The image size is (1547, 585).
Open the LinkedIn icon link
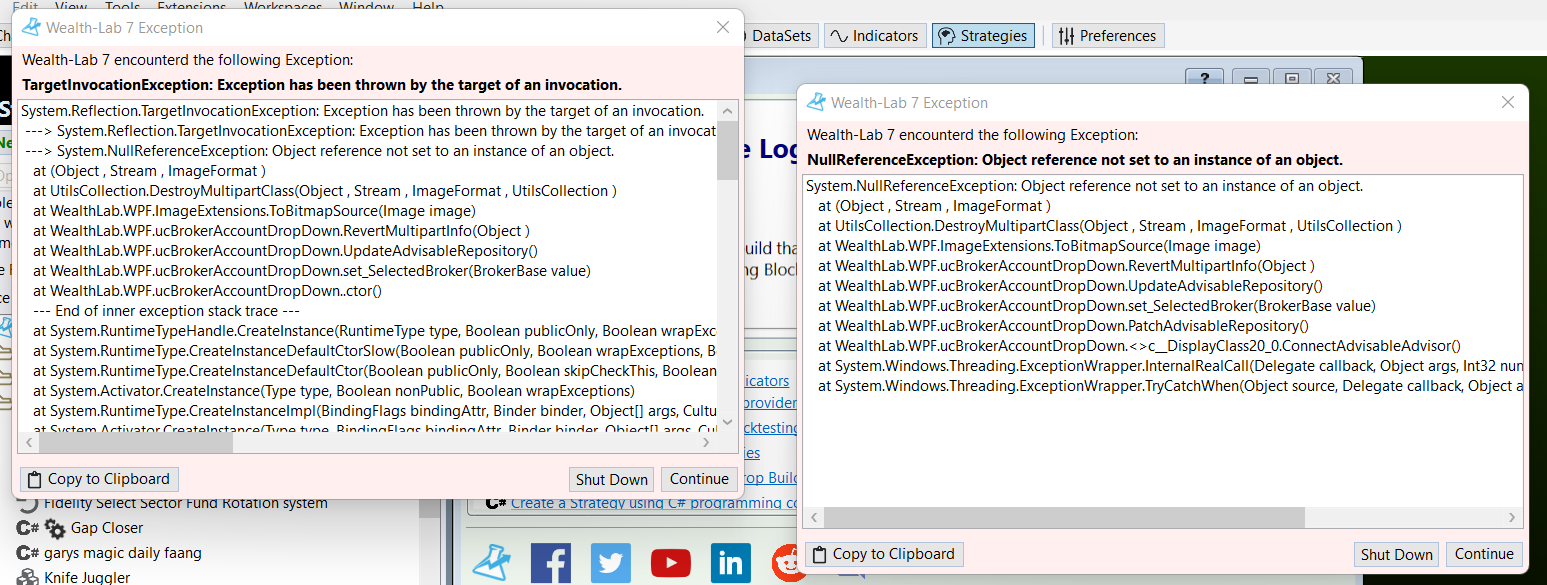[730, 563]
